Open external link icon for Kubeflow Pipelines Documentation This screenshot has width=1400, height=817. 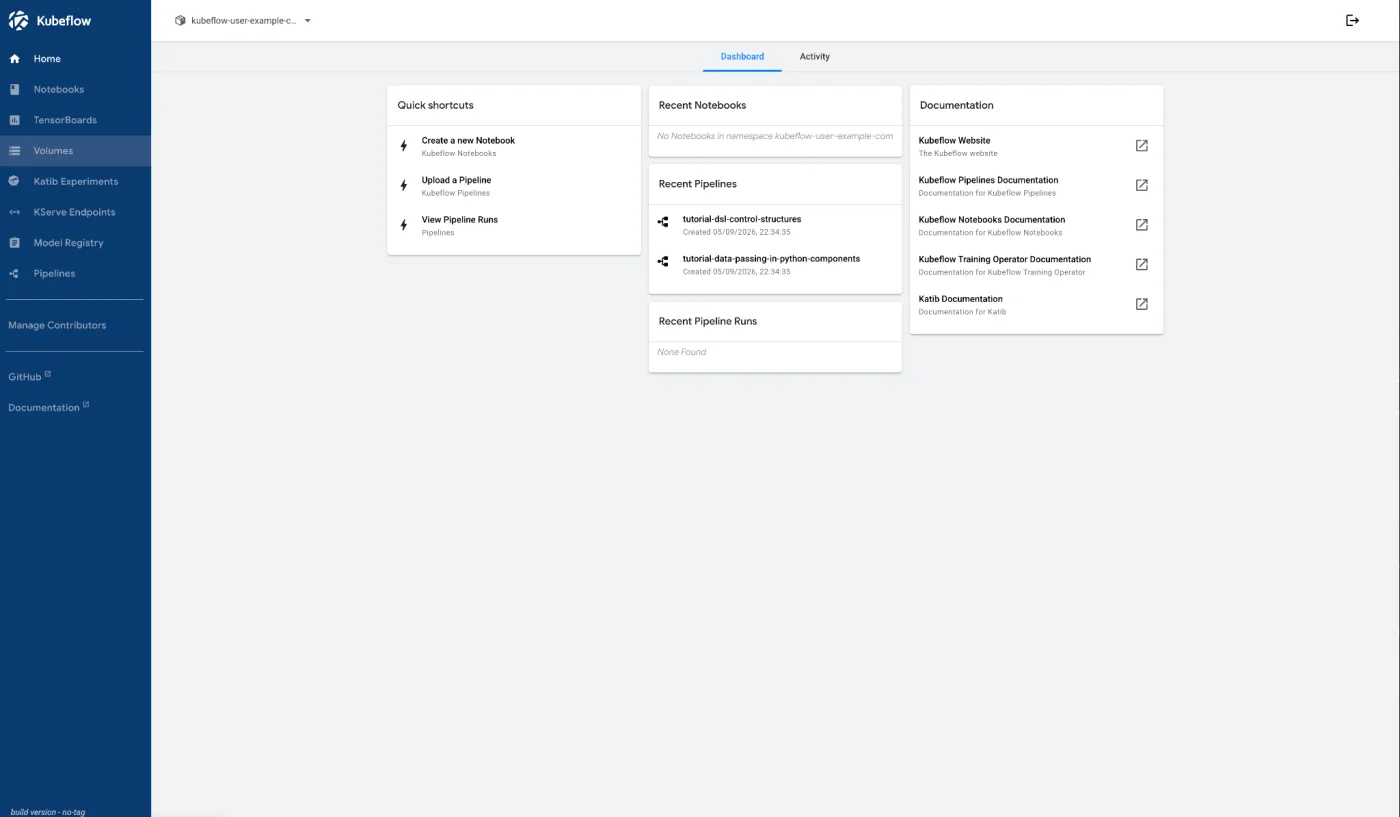pyautogui.click(x=1142, y=185)
